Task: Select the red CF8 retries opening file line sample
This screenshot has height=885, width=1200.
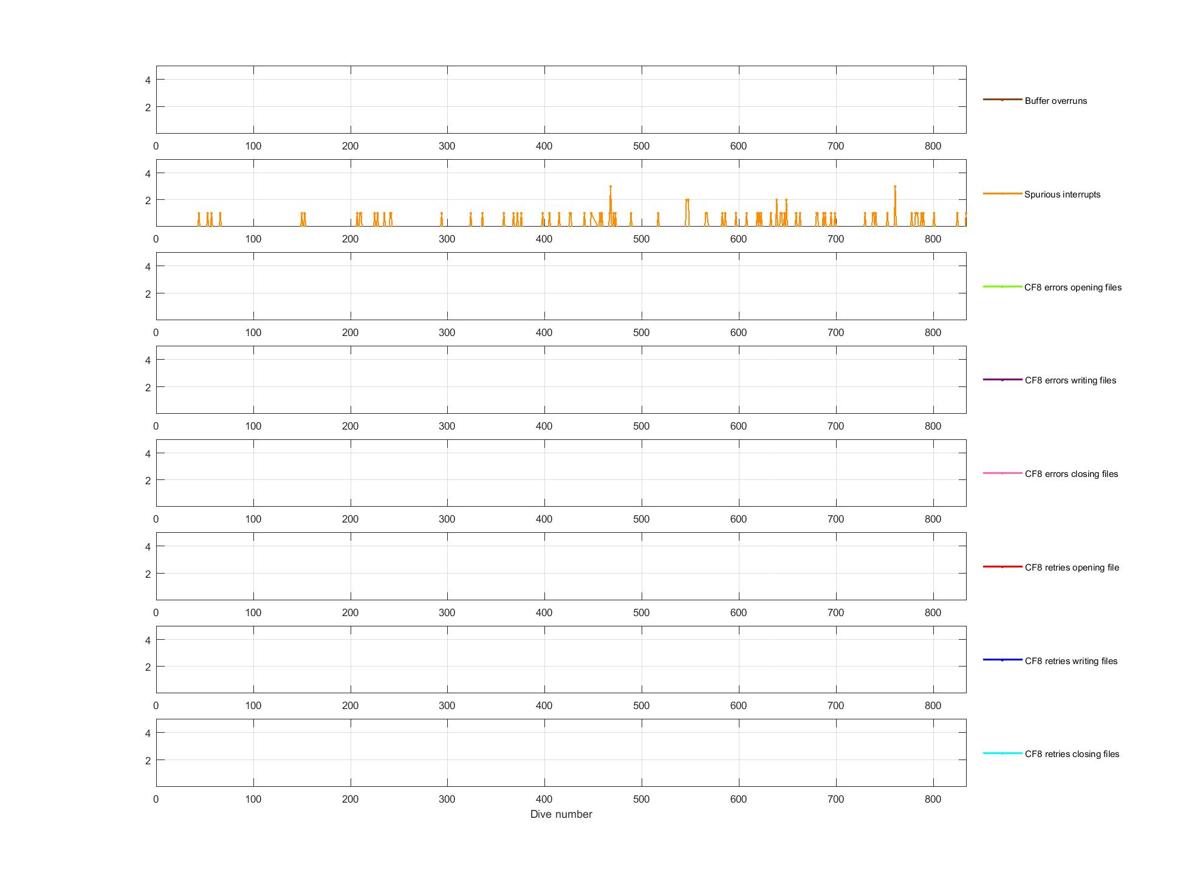Action: coord(1002,567)
